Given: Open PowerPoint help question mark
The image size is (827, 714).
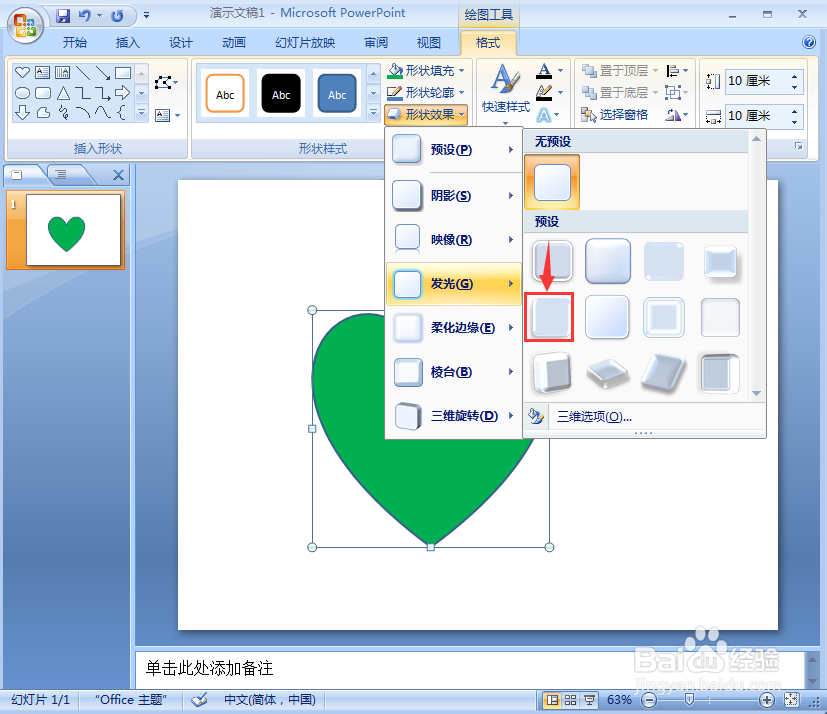Looking at the screenshot, I should point(809,42).
